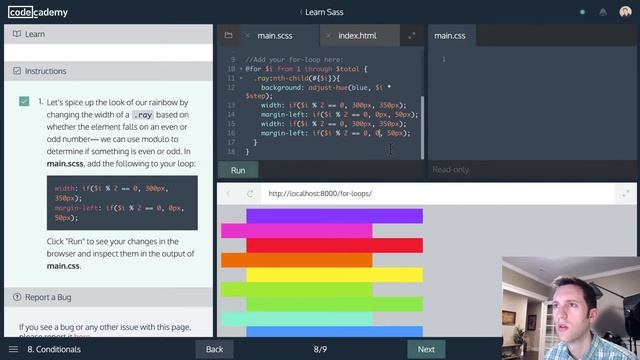Click the Run button
This screenshot has width=640, height=360.
[x=238, y=170]
